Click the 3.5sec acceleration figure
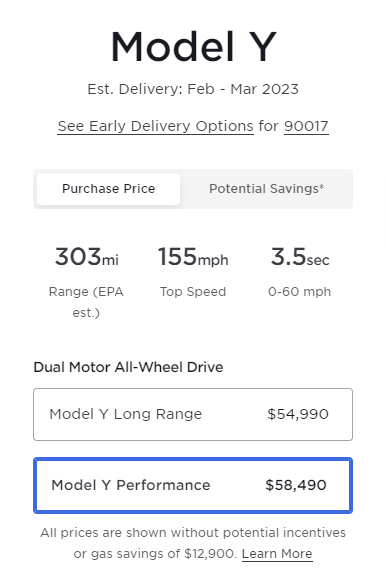This screenshot has width=386, height=588. coord(300,257)
